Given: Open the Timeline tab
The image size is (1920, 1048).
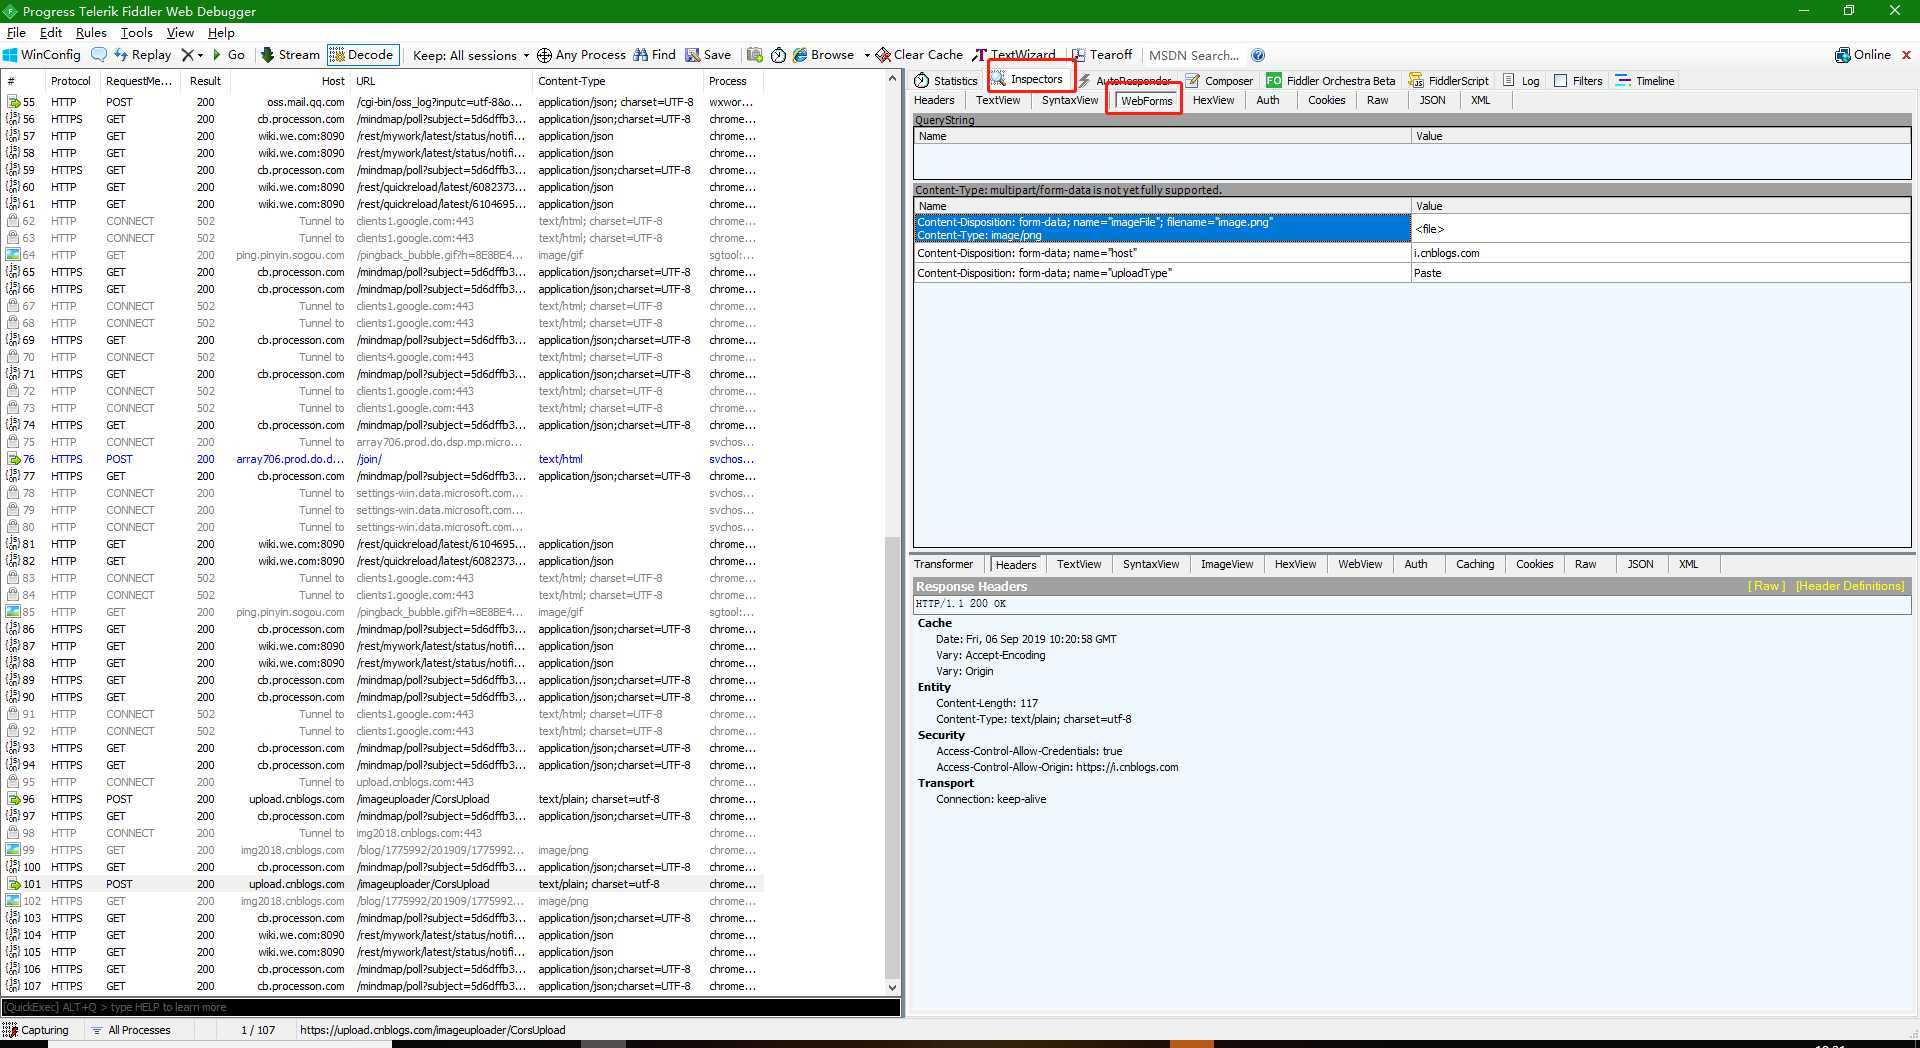Looking at the screenshot, I should [1646, 81].
